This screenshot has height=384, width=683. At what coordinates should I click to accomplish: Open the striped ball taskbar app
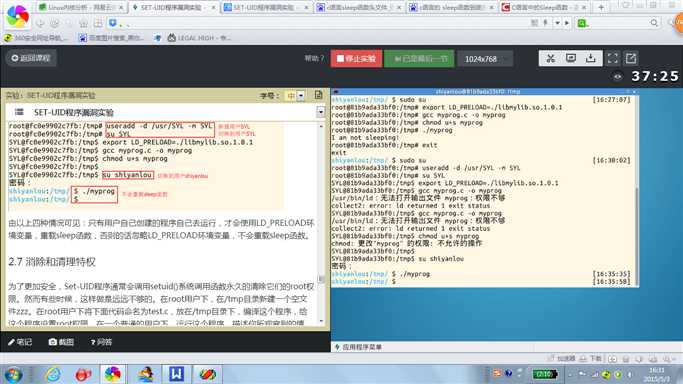pos(208,374)
